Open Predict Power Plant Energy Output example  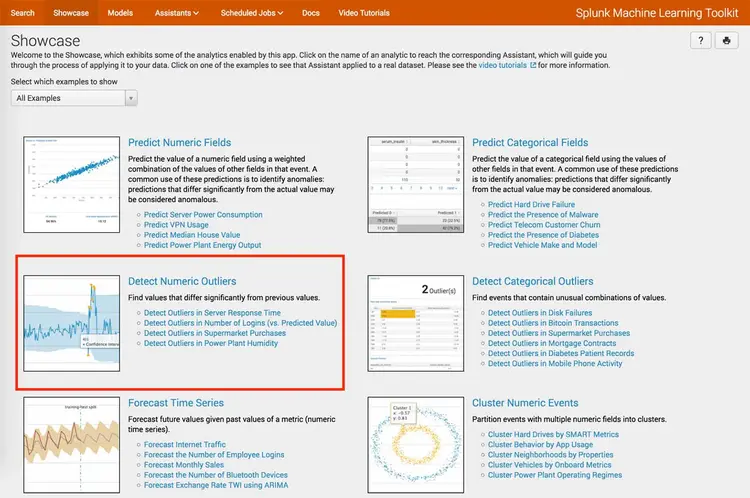(x=202, y=245)
